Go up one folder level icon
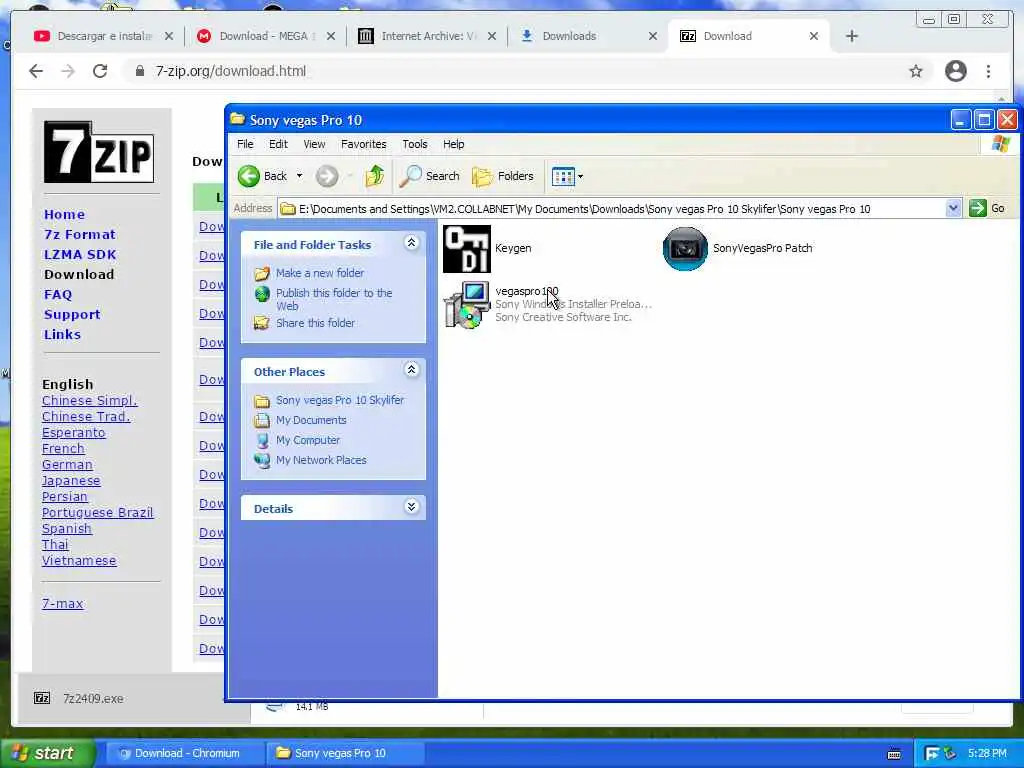This screenshot has width=1024, height=768. (x=375, y=176)
